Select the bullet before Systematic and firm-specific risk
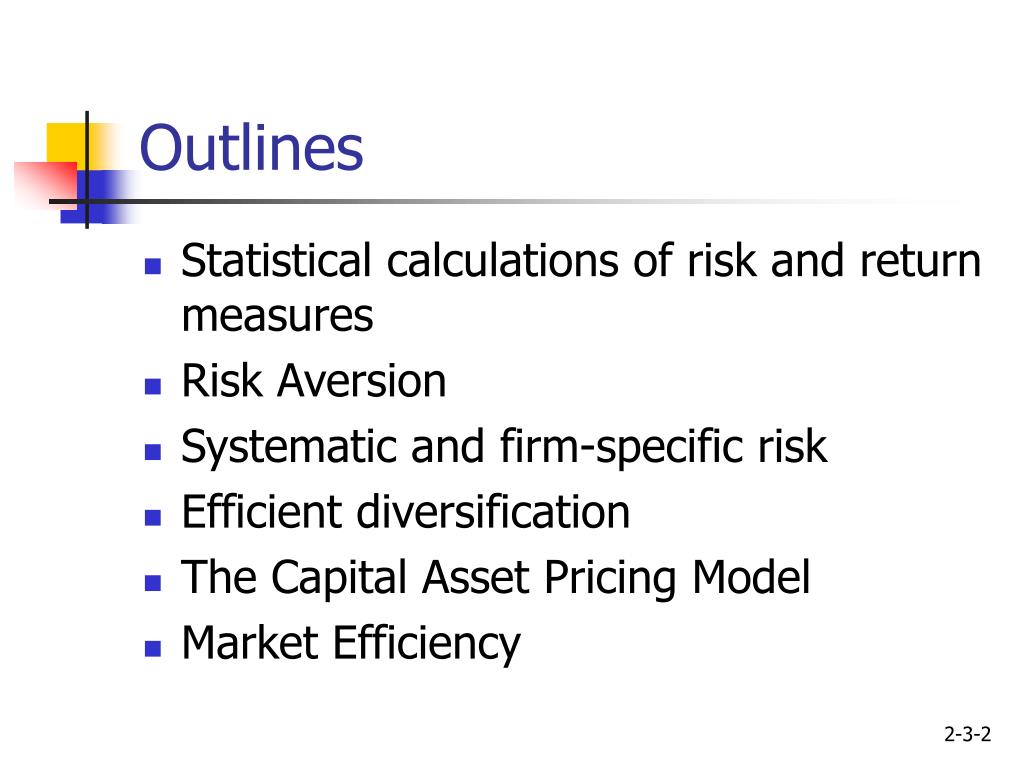This screenshot has height=768, width=1024. tap(153, 452)
